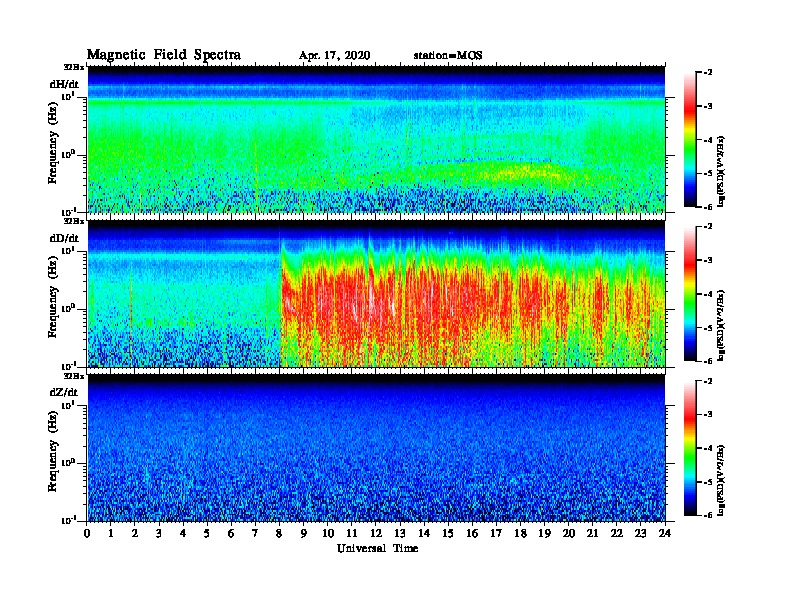Click hour tick label "8" on time axis
The image size is (792, 612).
click(279, 534)
